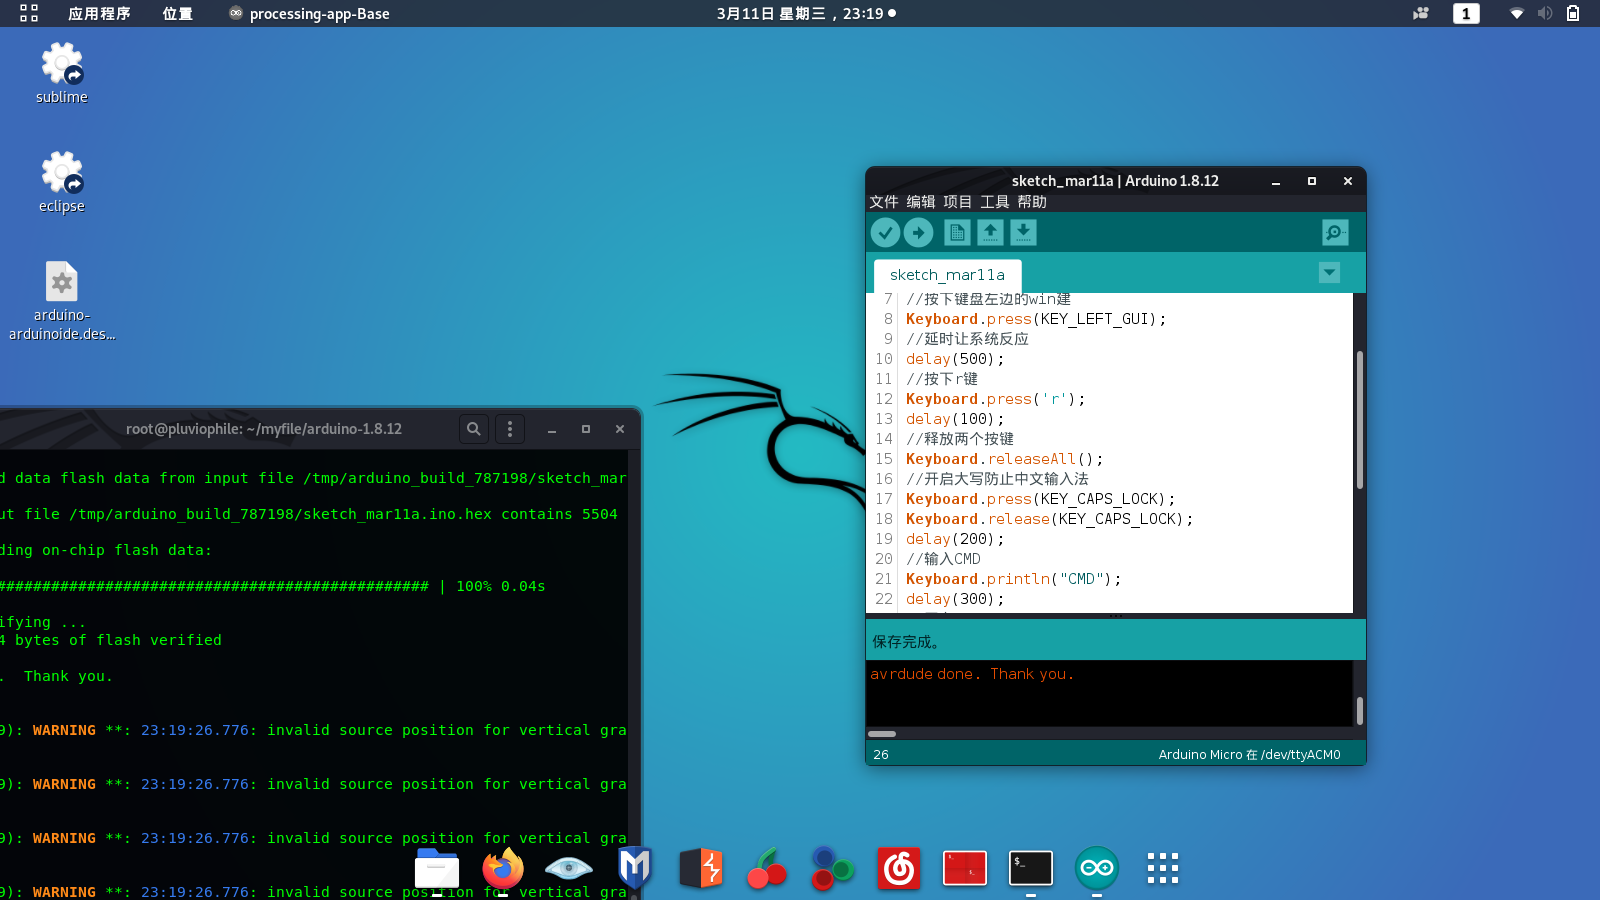Open the 位置 top bar menu
This screenshot has height=900, width=1600.
177,13
